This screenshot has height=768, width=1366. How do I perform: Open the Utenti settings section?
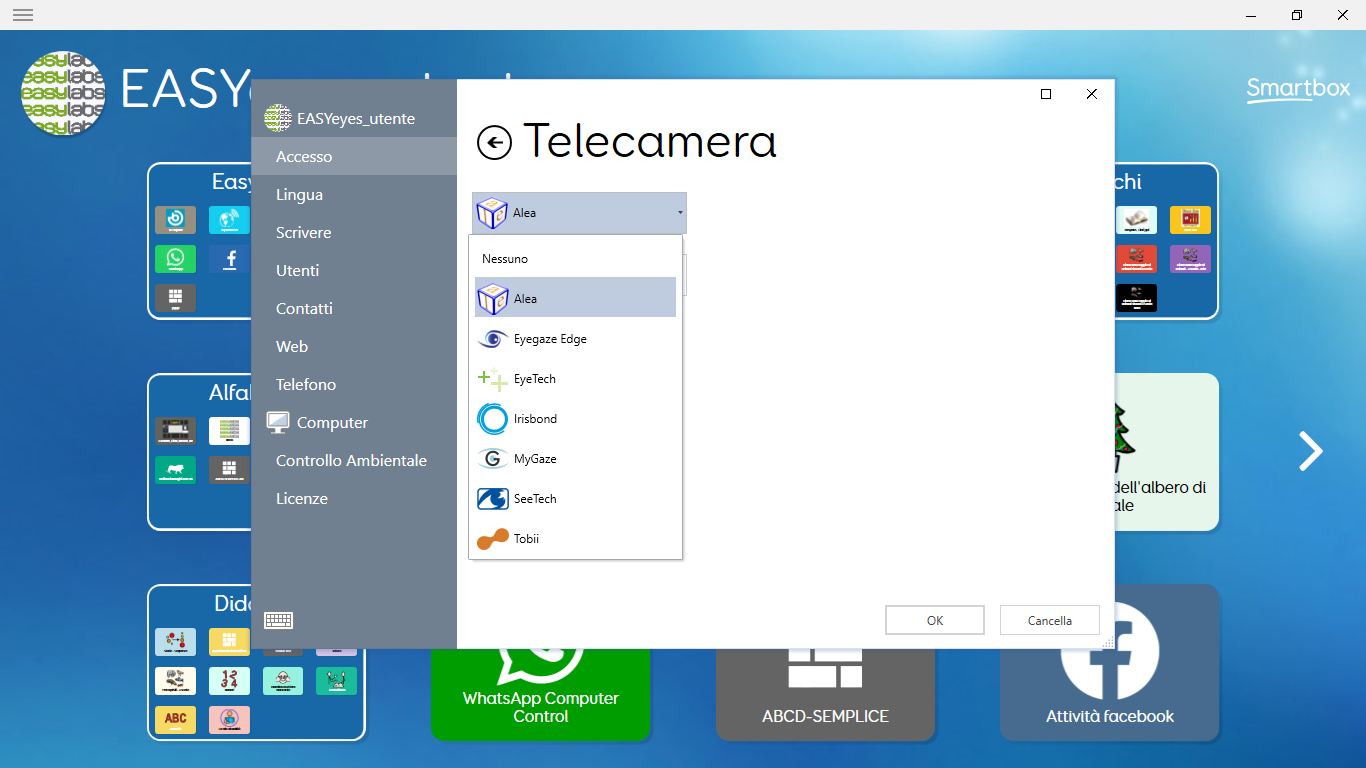click(354, 271)
